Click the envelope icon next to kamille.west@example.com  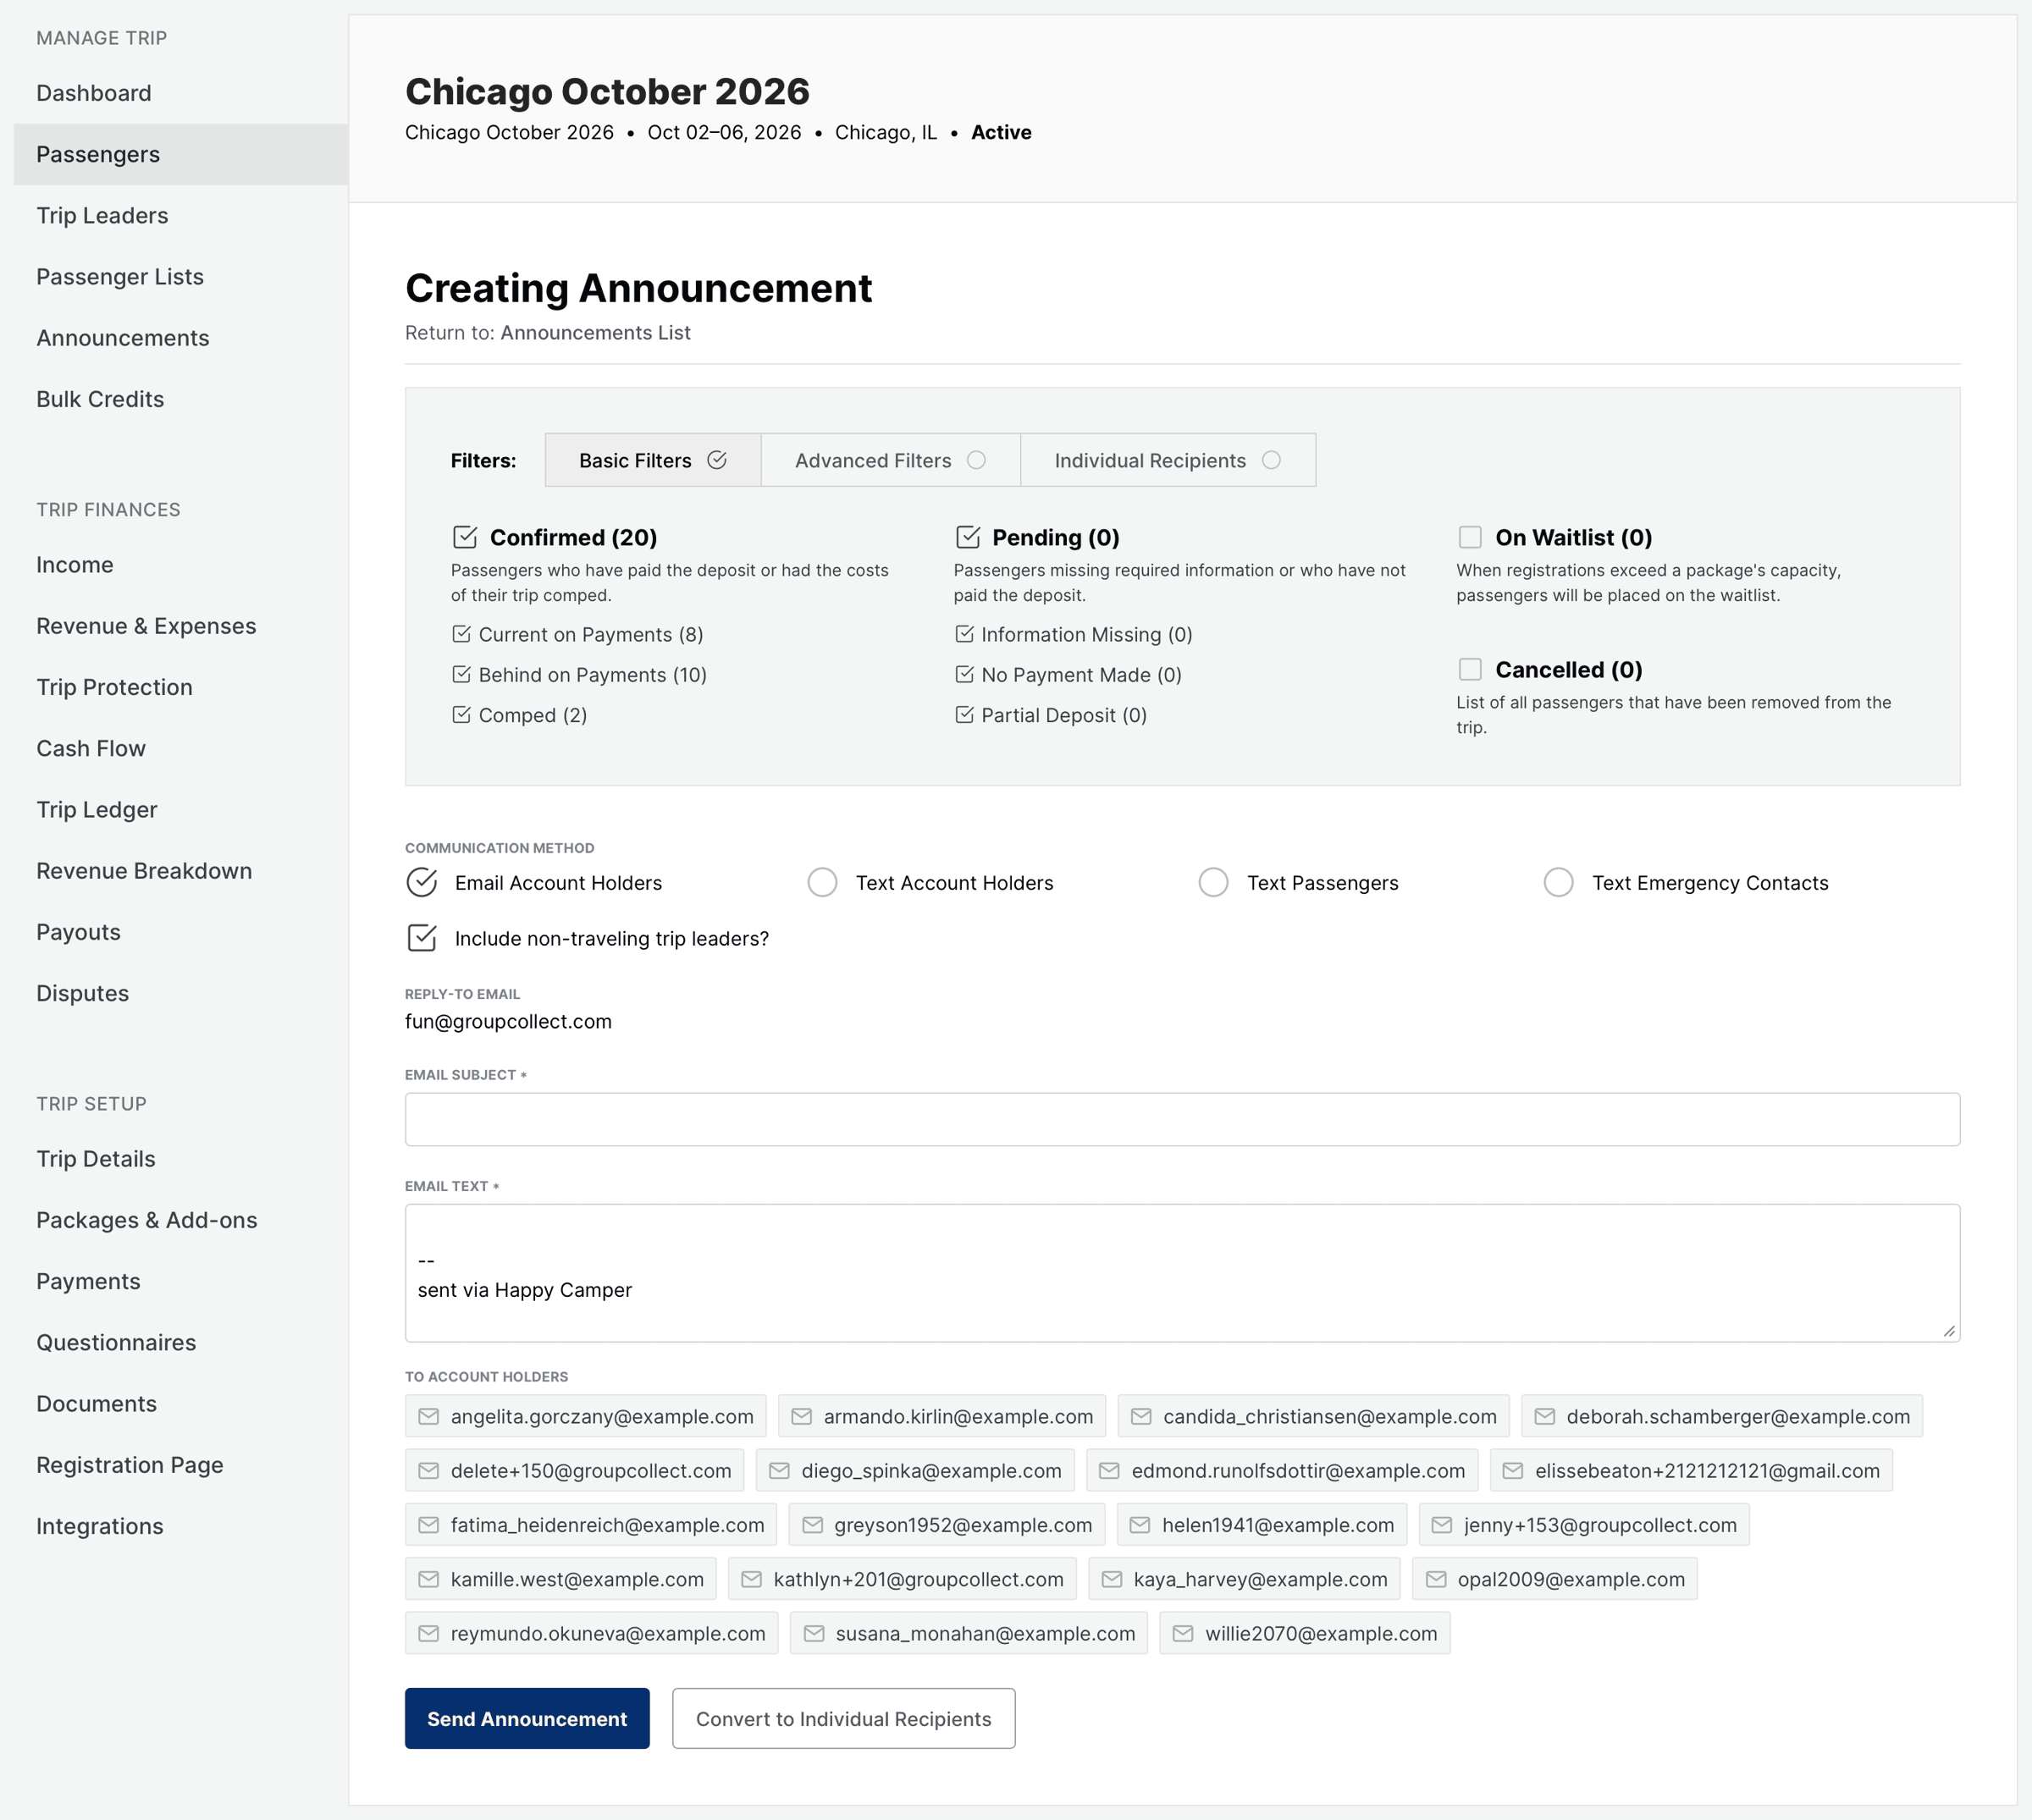428,1579
